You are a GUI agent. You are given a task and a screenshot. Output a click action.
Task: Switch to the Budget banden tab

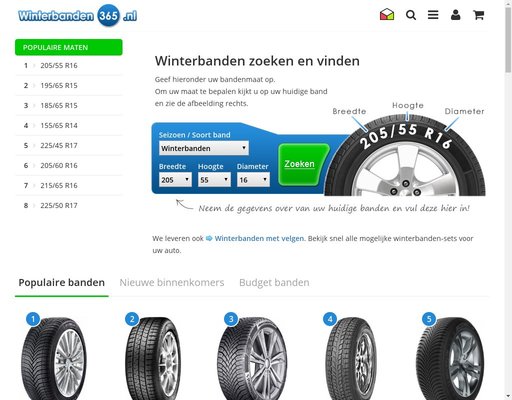[x=274, y=282]
